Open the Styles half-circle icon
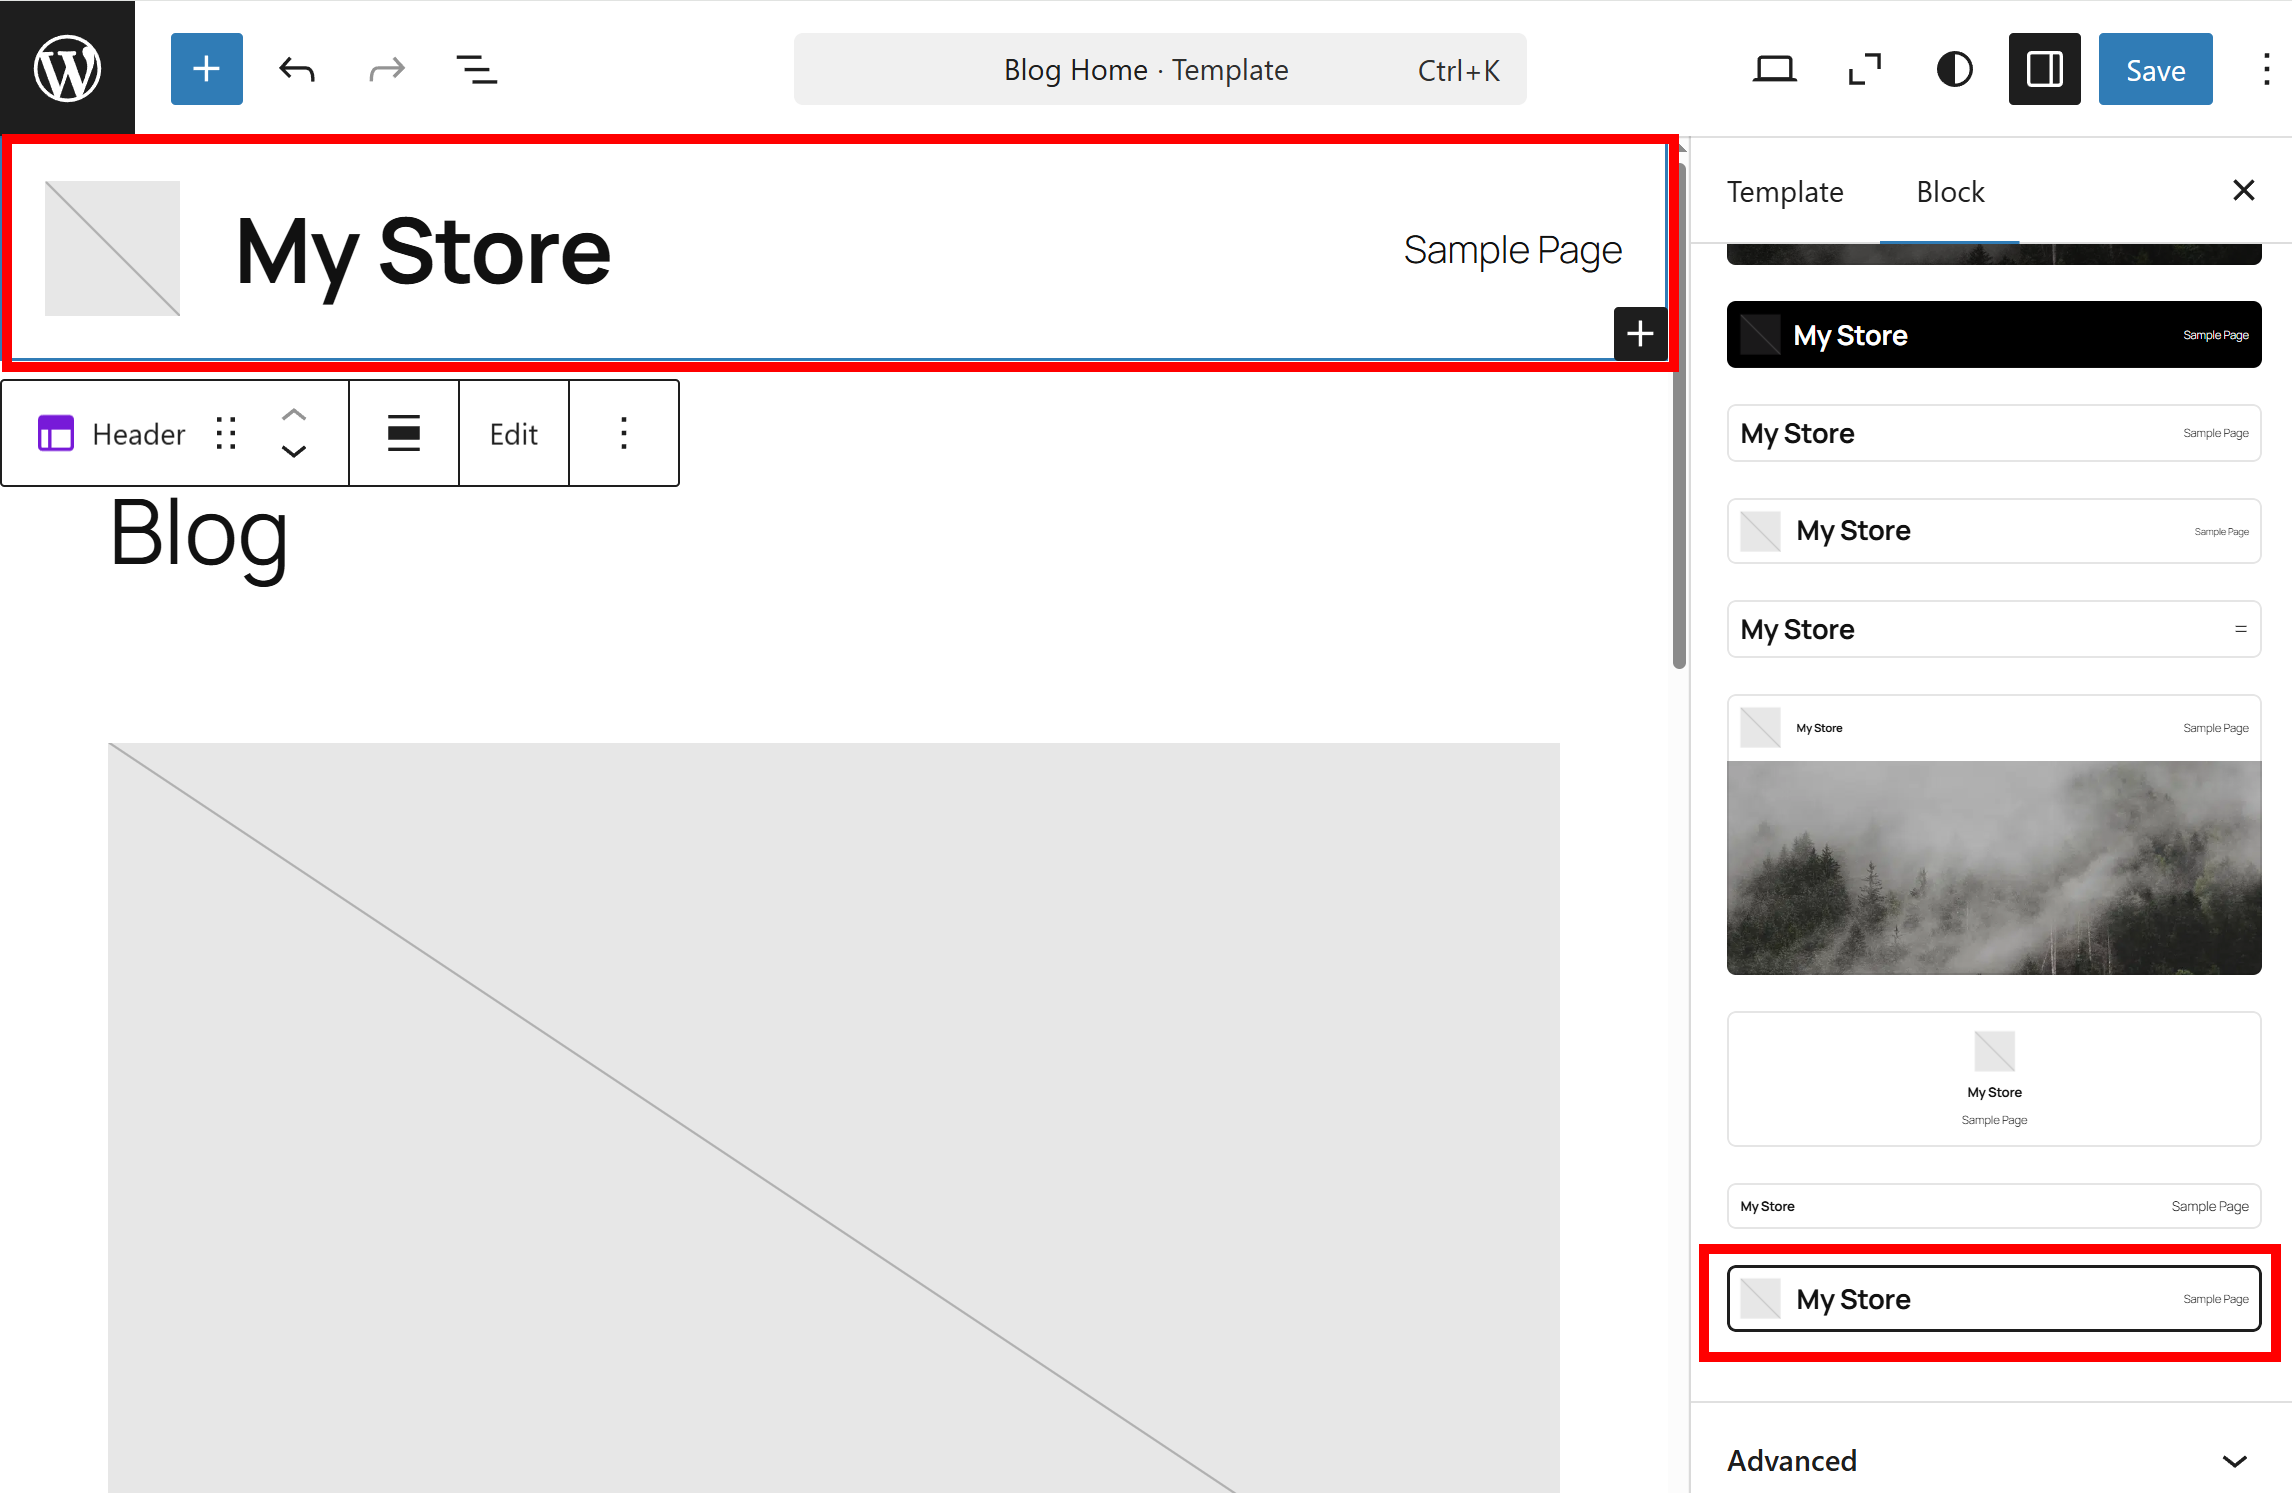Viewport: 2292px width, 1493px height. click(1954, 70)
